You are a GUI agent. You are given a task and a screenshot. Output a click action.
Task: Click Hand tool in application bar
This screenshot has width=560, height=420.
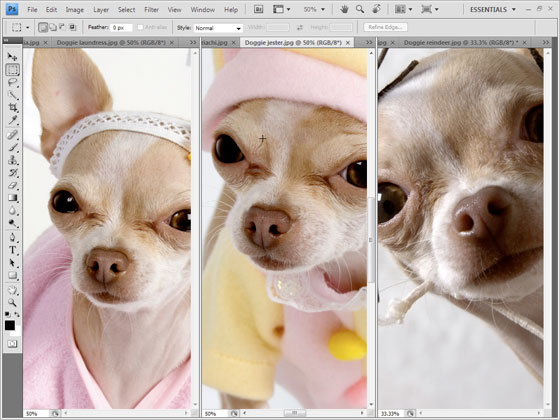tap(344, 9)
